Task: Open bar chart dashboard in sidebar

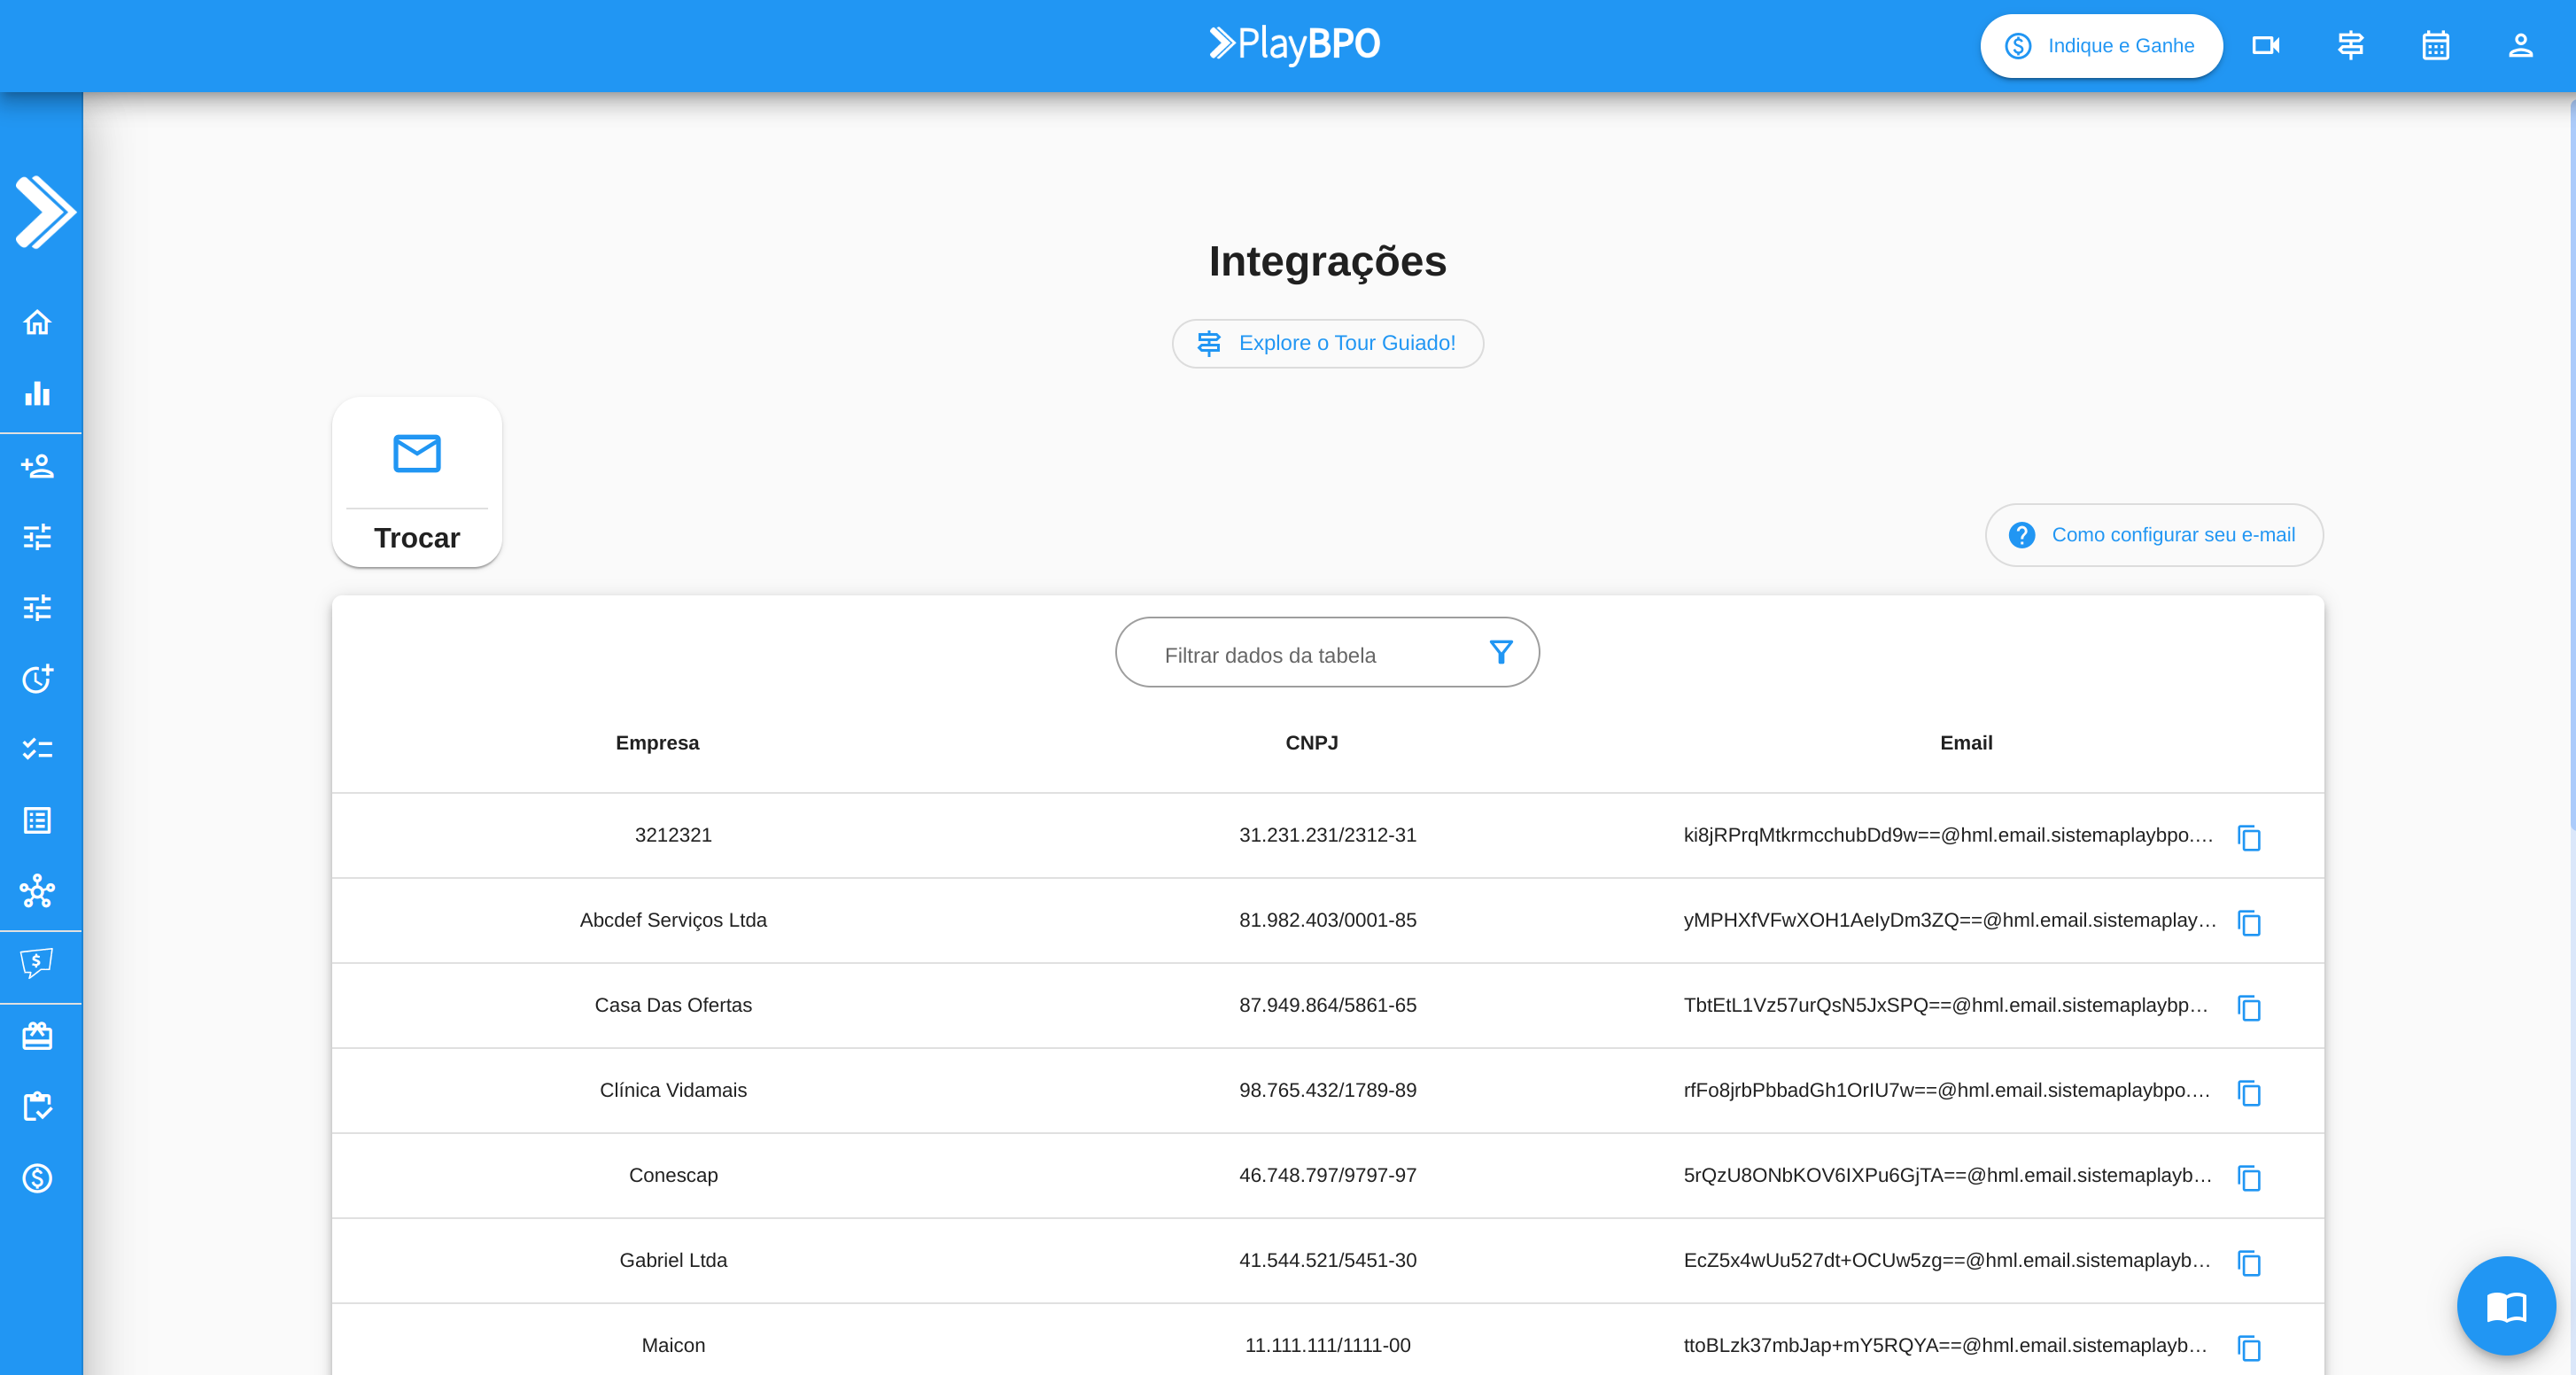Action: click(x=38, y=393)
